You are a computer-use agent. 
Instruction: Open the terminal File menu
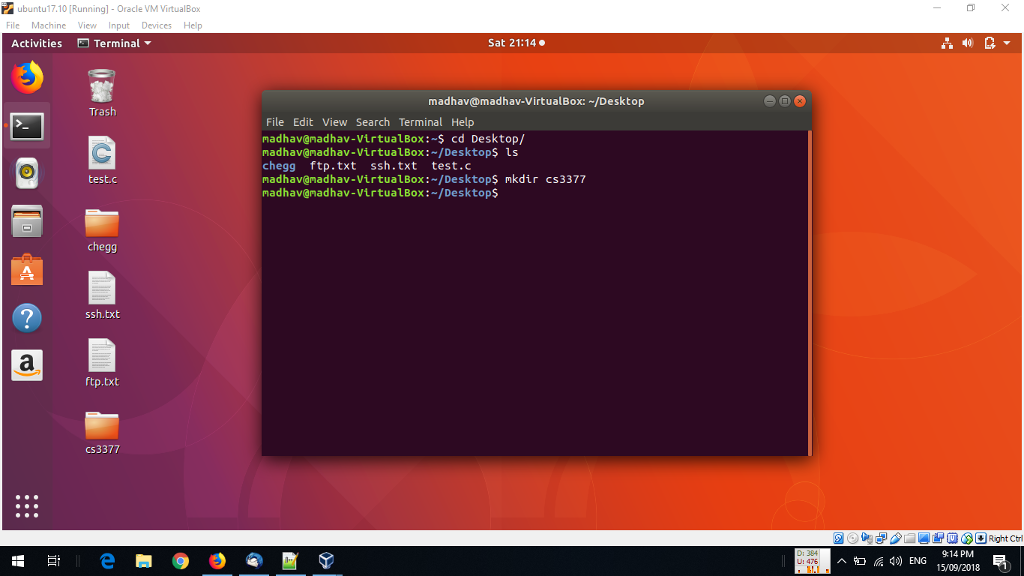pyautogui.click(x=275, y=122)
